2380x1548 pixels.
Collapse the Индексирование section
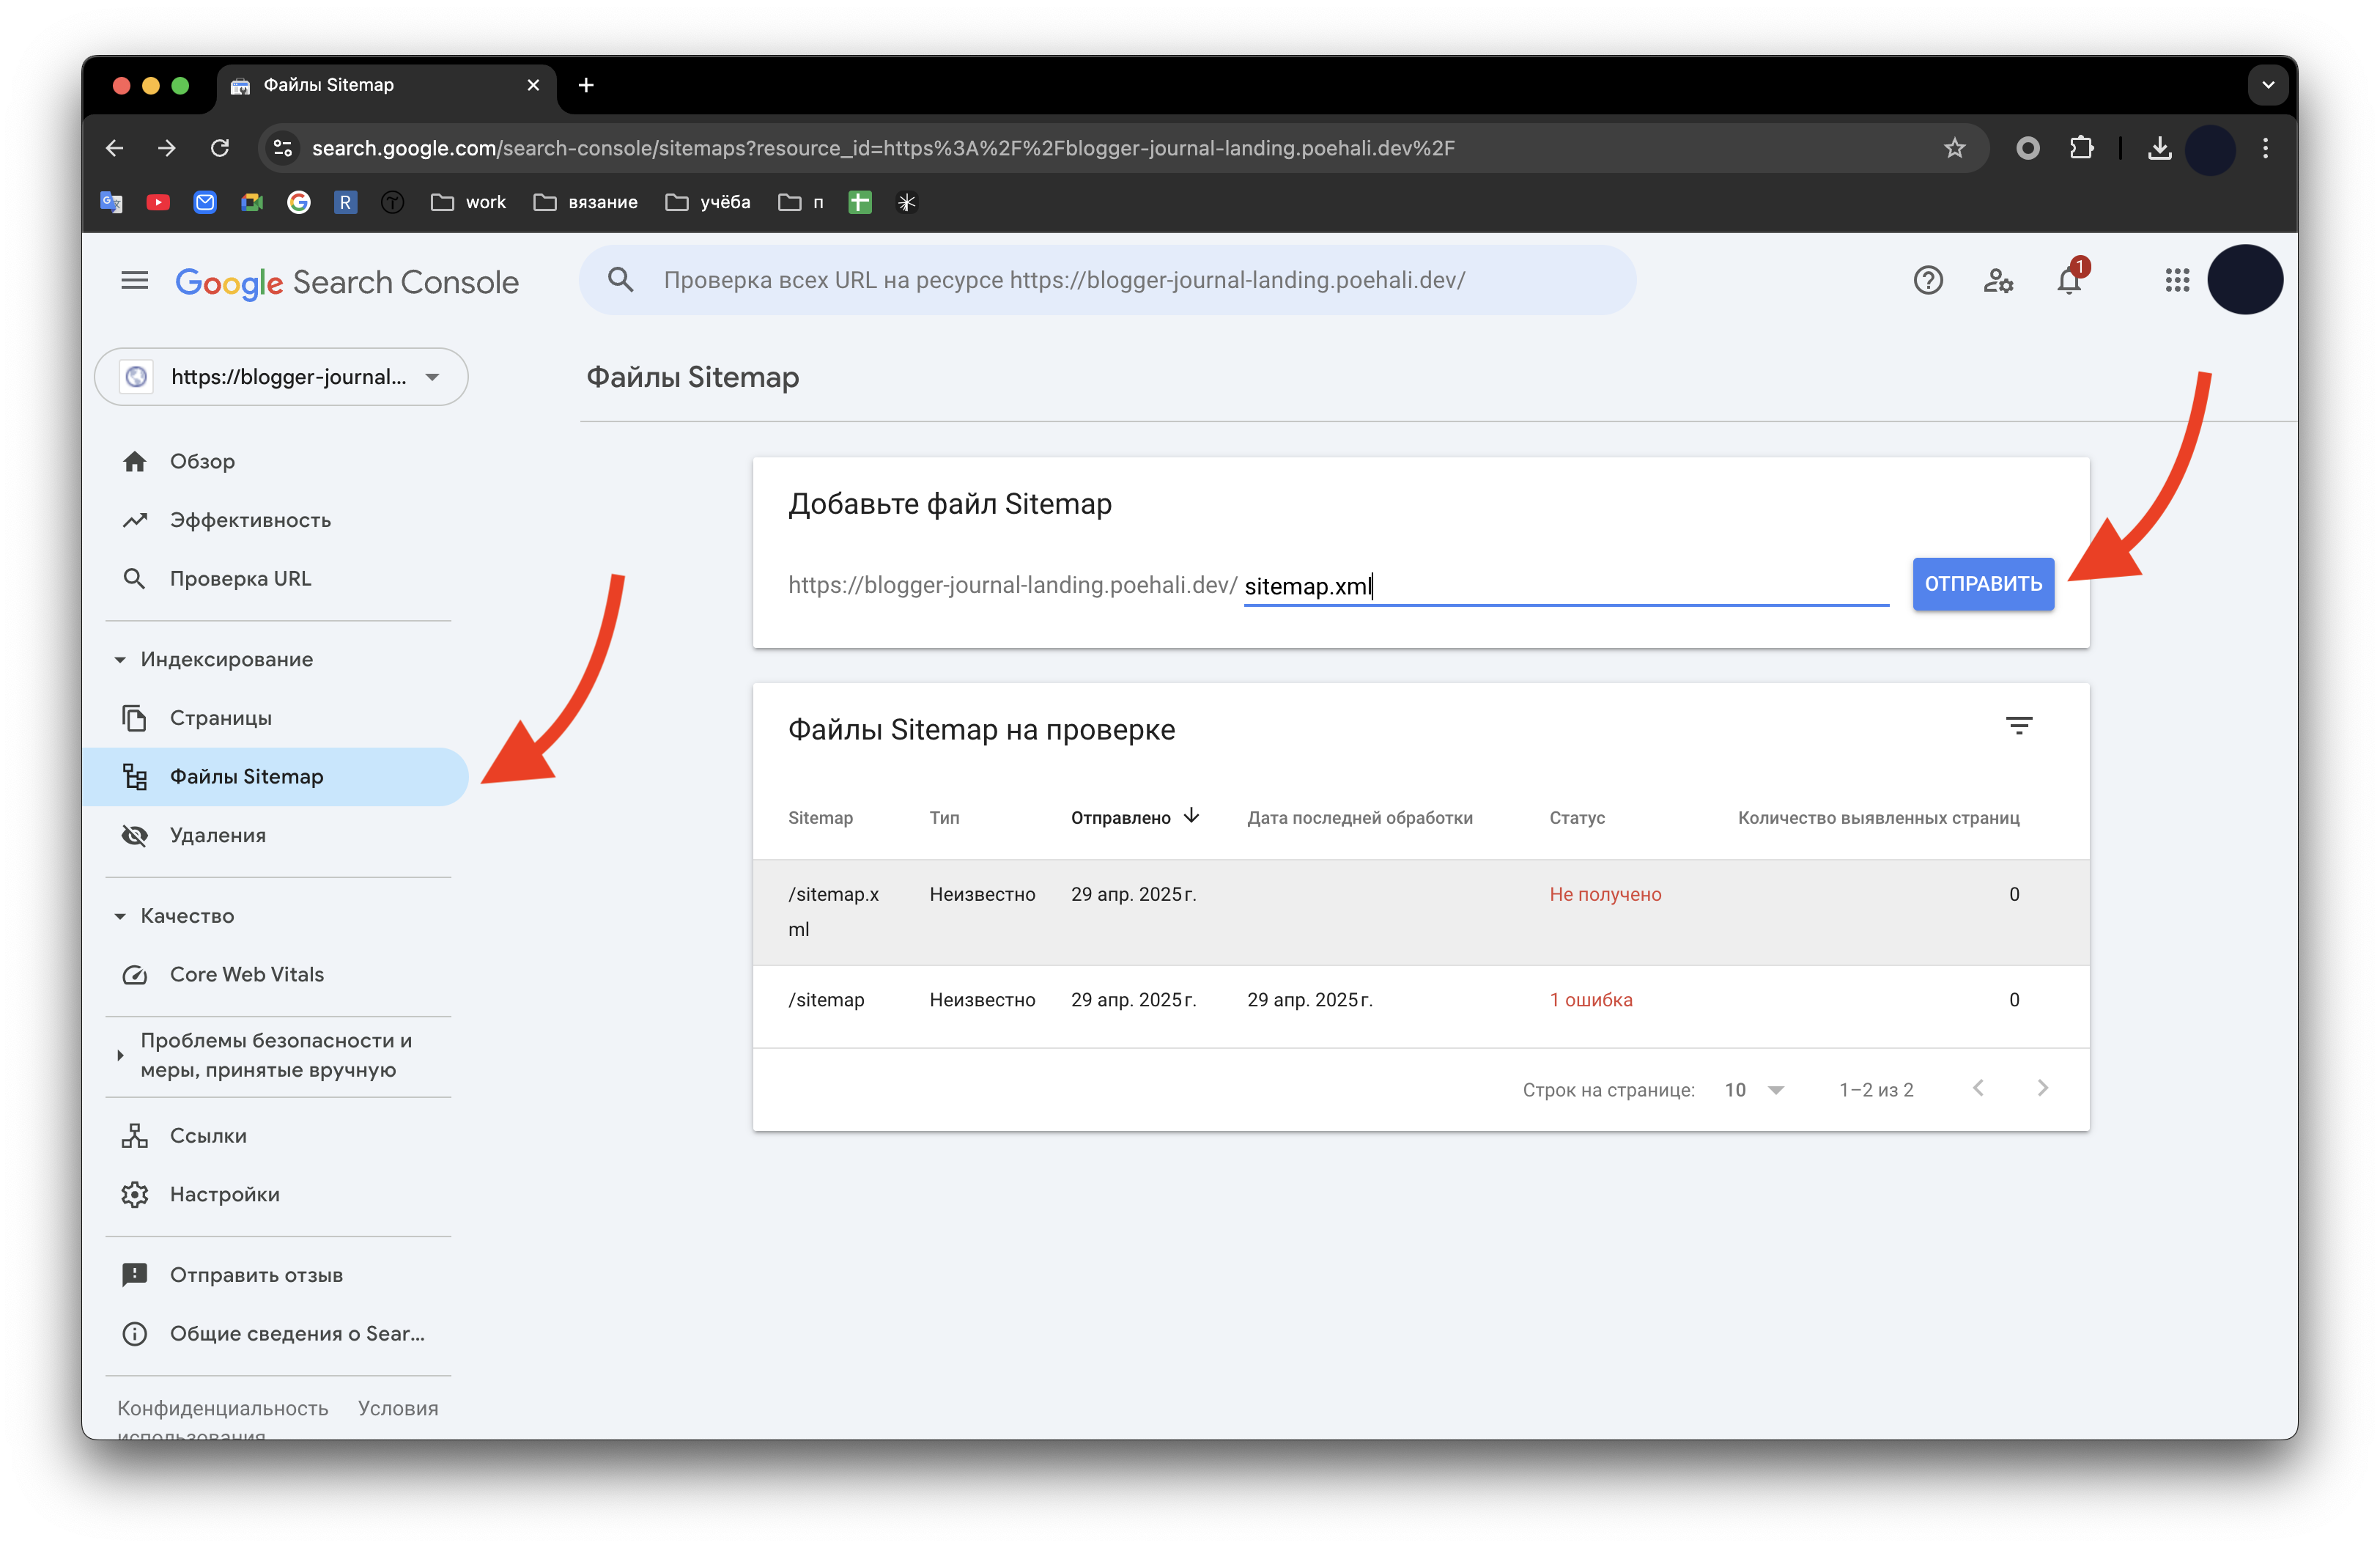(120, 659)
